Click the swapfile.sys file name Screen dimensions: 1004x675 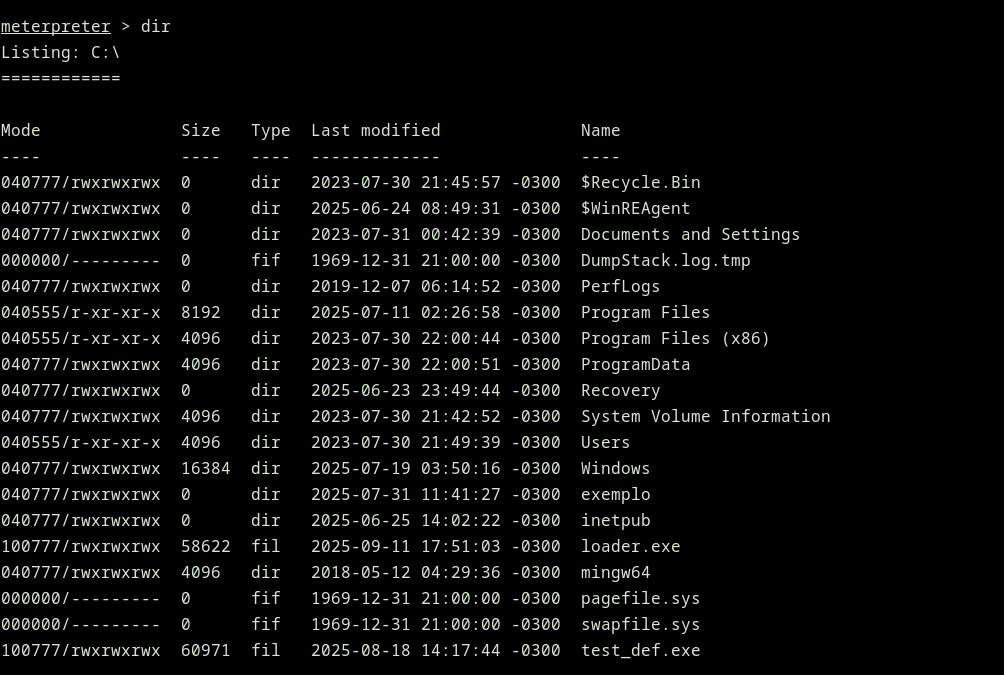[640, 624]
